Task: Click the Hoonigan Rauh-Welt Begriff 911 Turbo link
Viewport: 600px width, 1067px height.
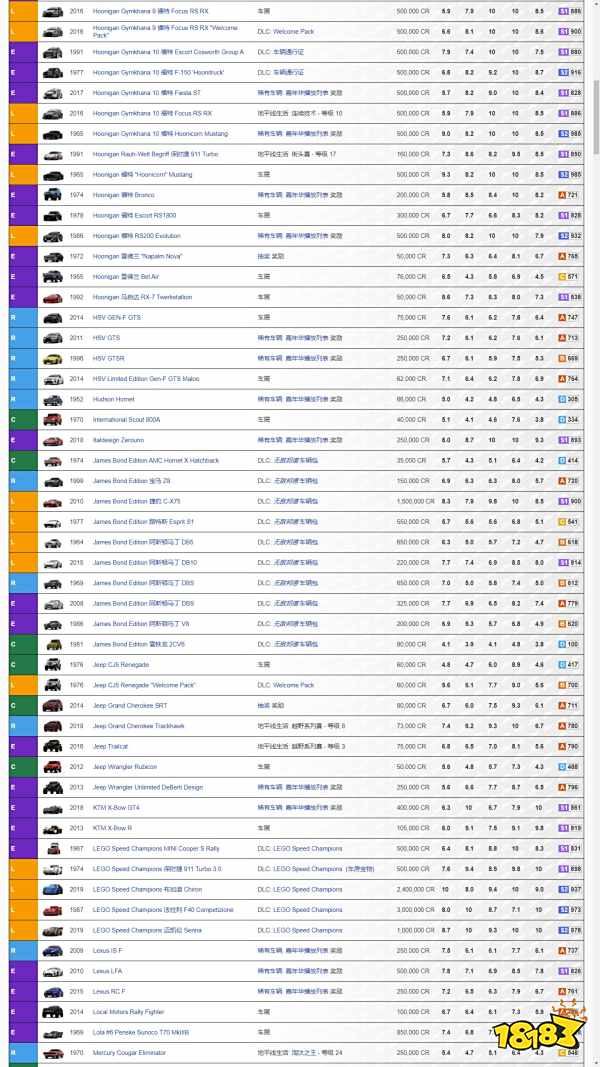Action: (x=156, y=154)
